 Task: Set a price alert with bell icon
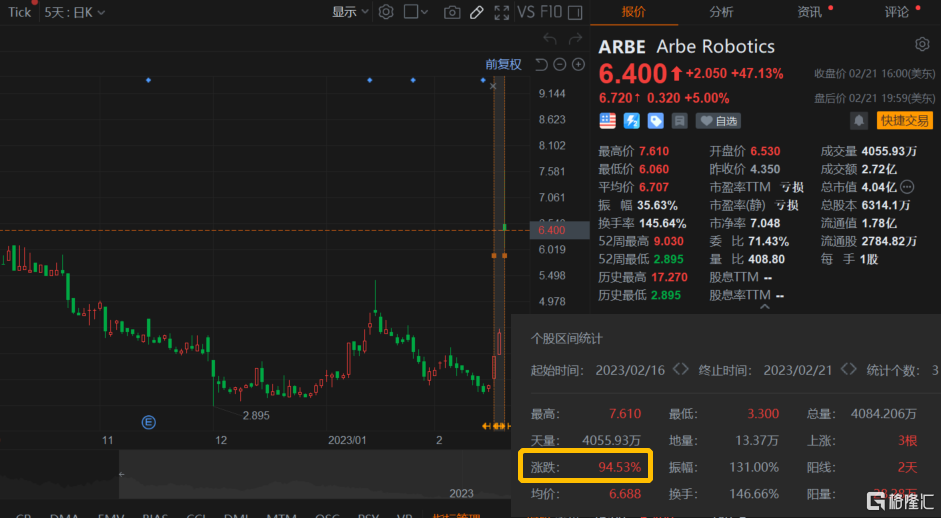[x=859, y=121]
